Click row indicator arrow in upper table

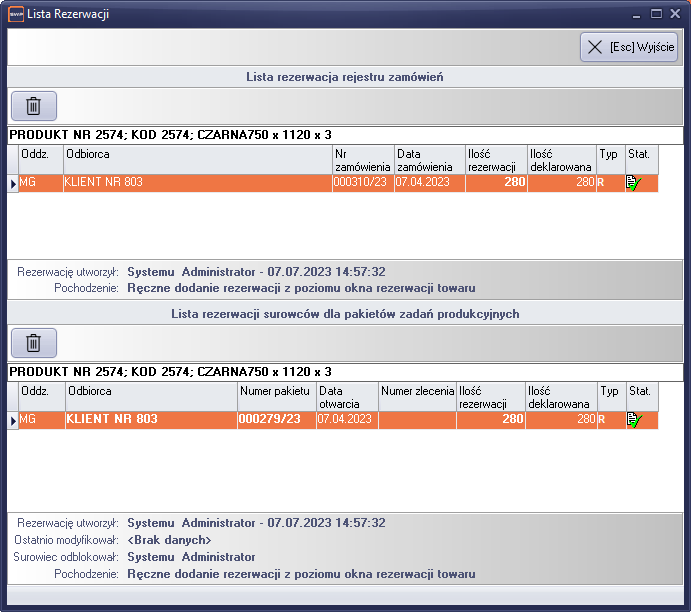point(13,183)
